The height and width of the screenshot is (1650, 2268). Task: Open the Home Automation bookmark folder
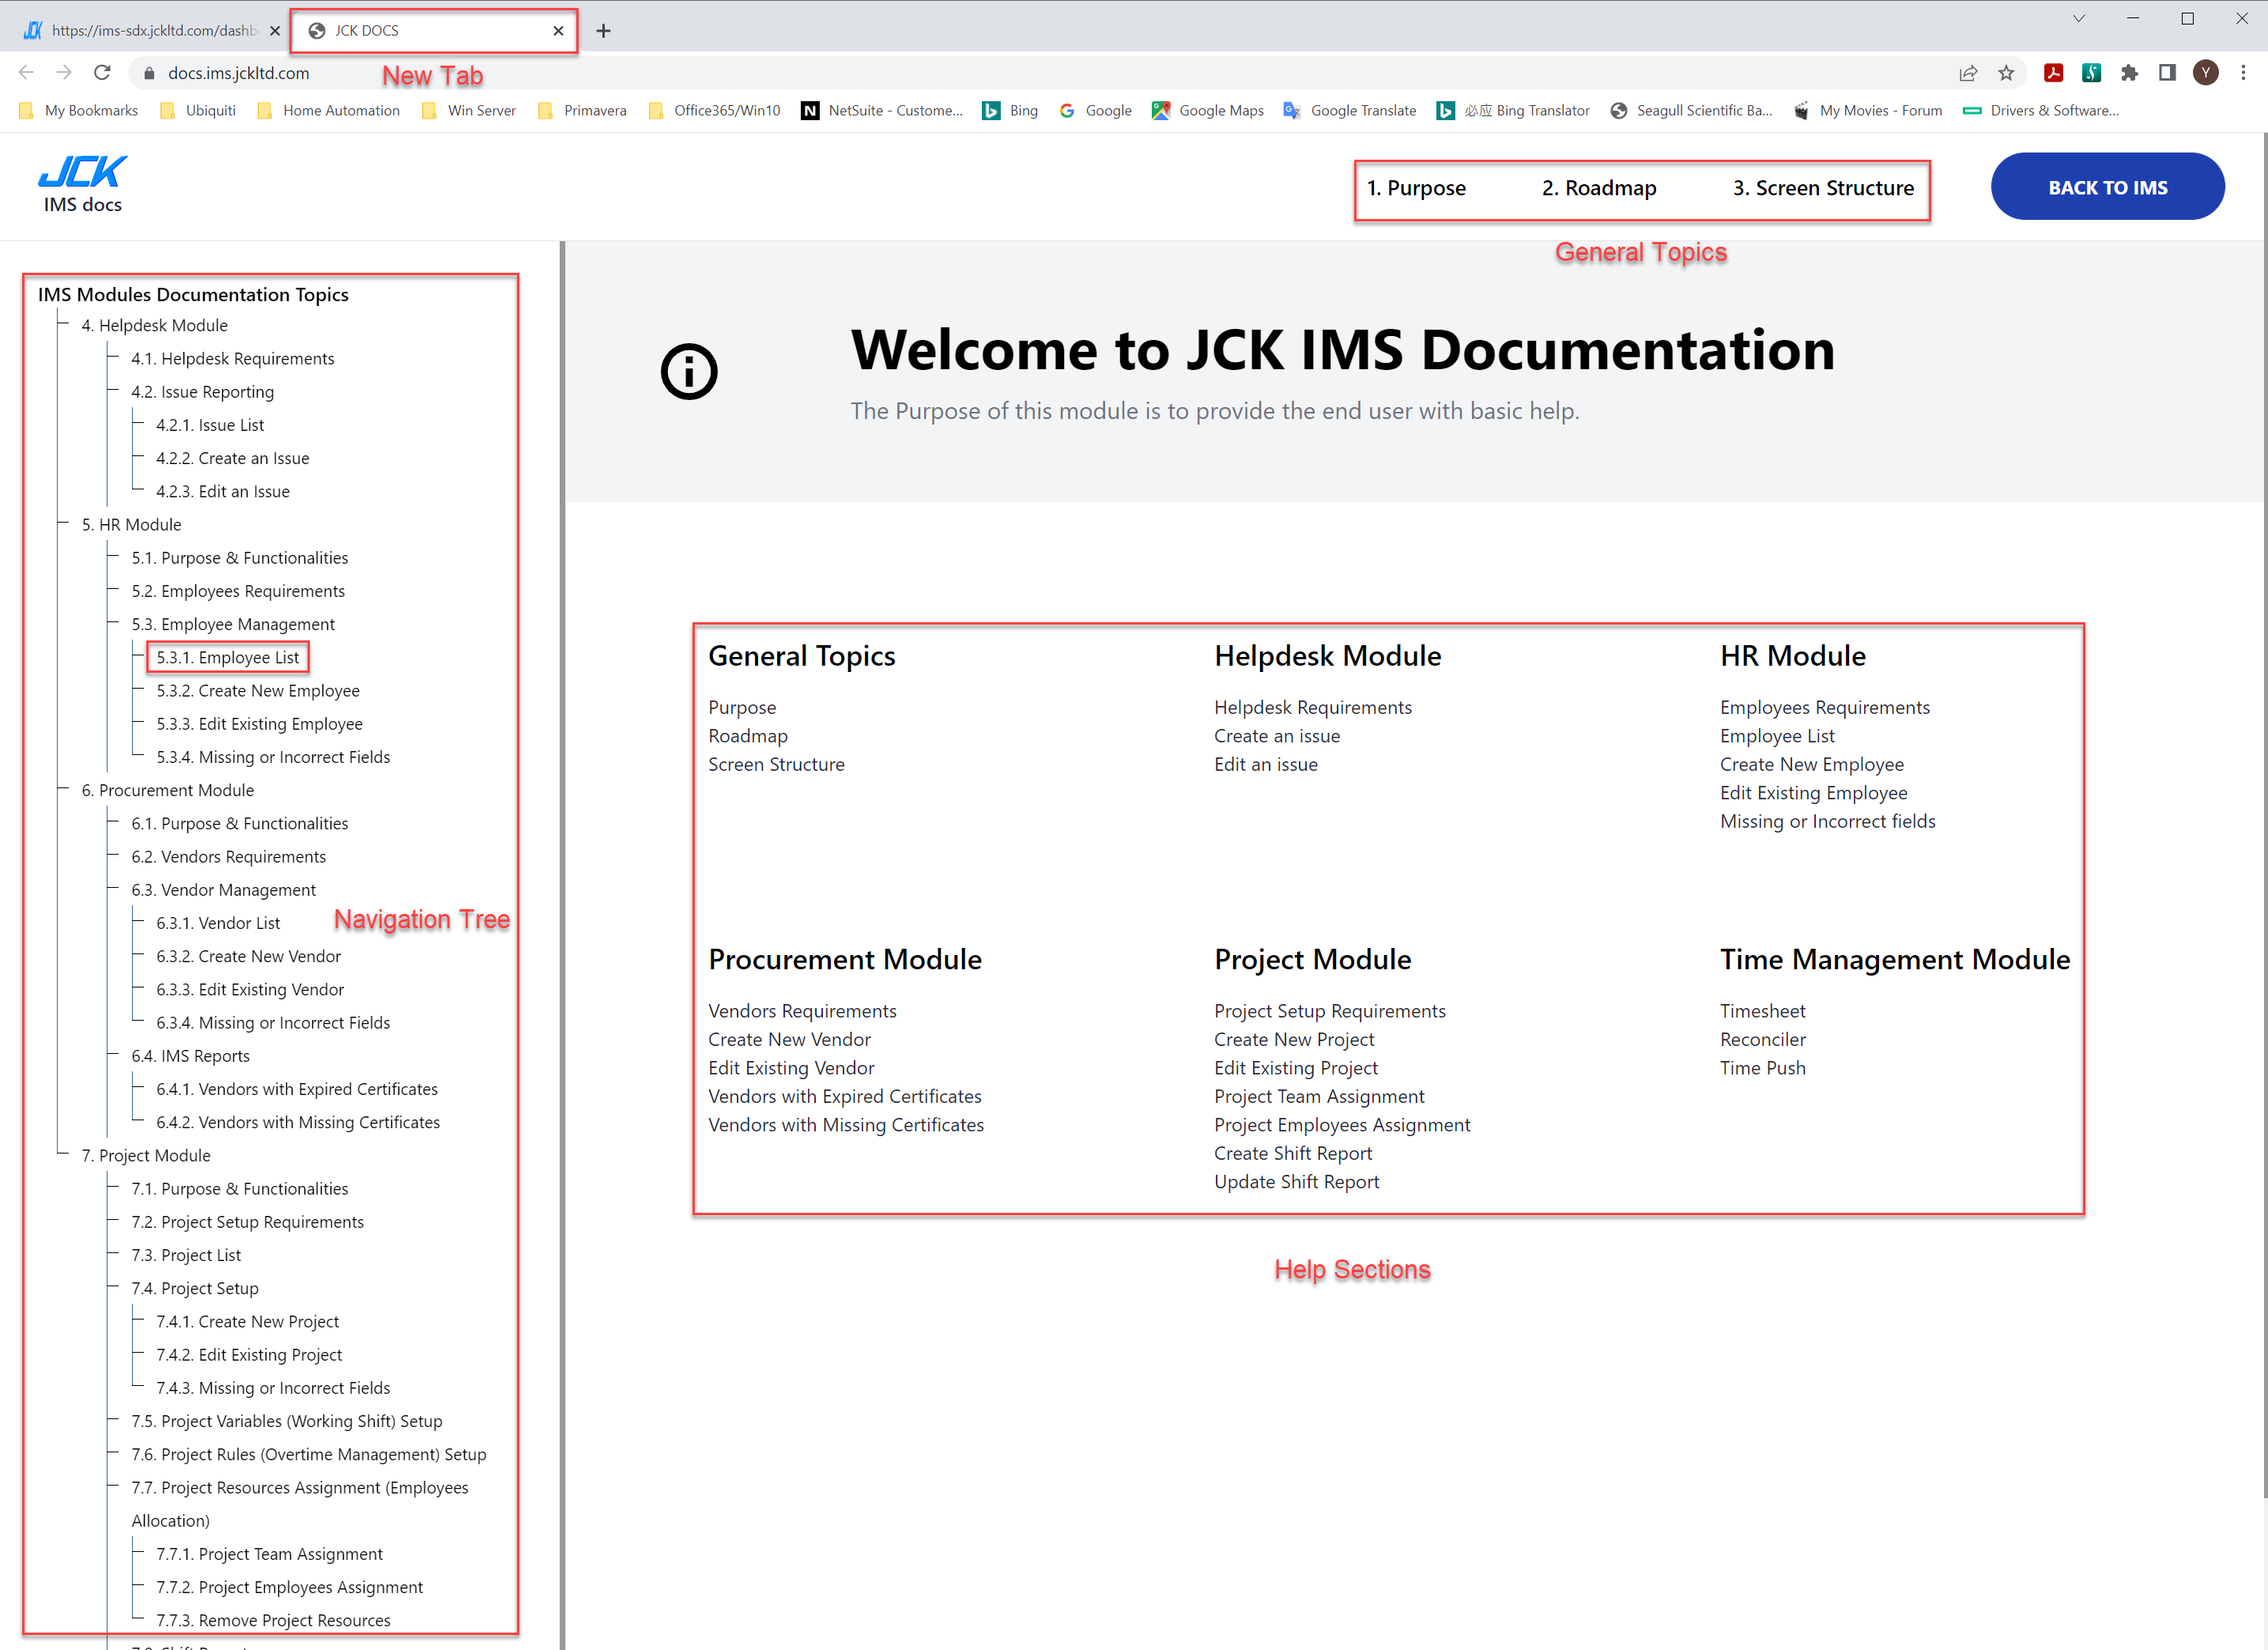[x=328, y=111]
